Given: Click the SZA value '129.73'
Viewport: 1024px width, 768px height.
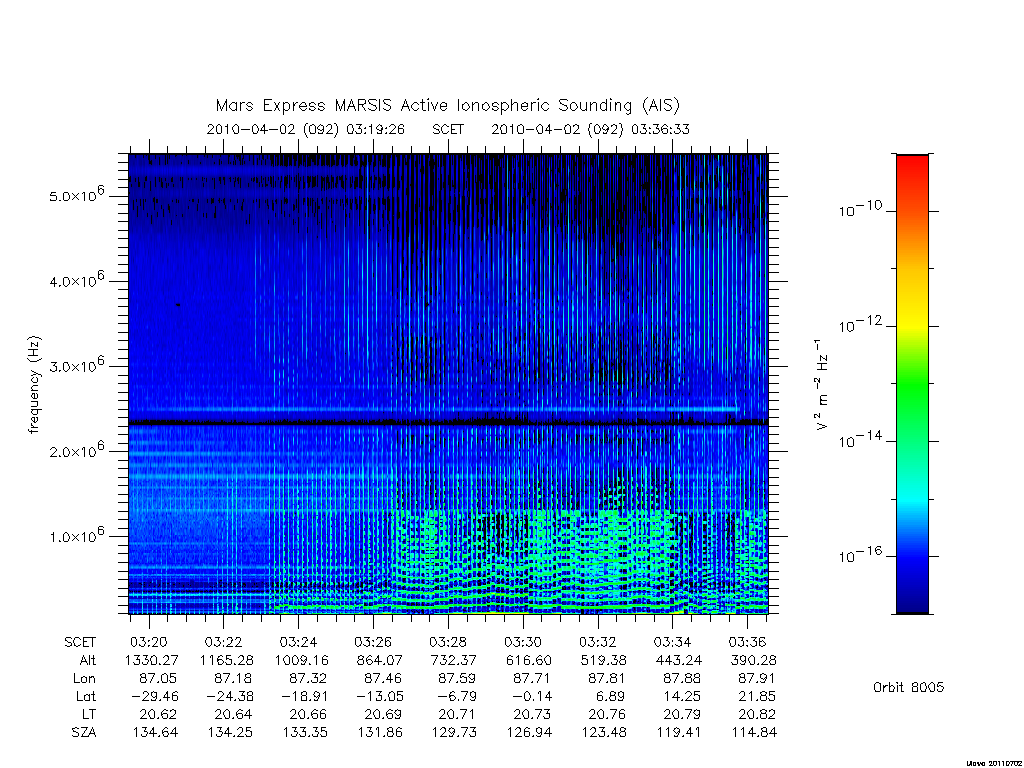Looking at the screenshot, I should [x=454, y=733].
